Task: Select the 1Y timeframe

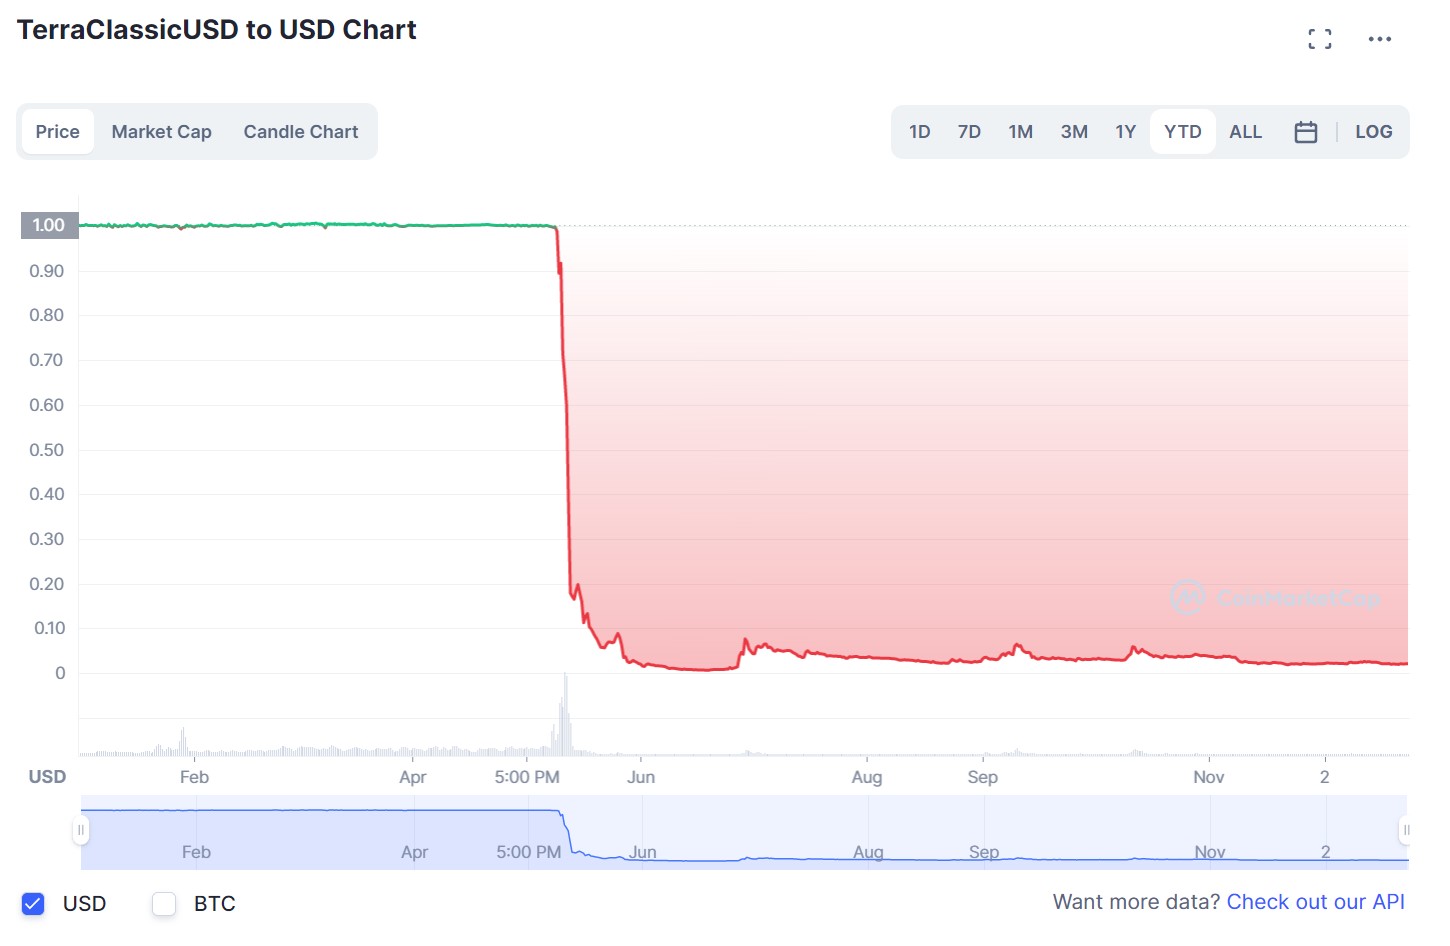Action: pyautogui.click(x=1125, y=131)
